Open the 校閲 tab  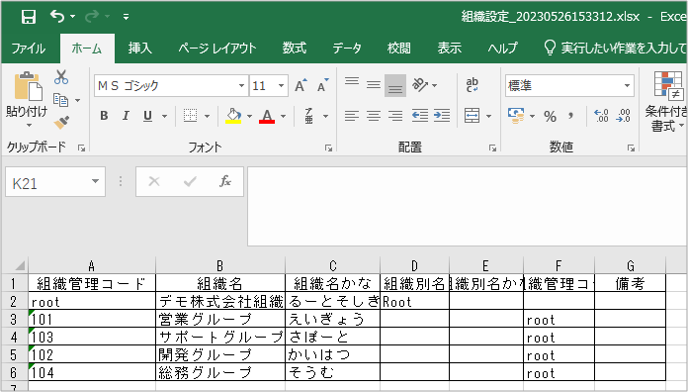[399, 48]
